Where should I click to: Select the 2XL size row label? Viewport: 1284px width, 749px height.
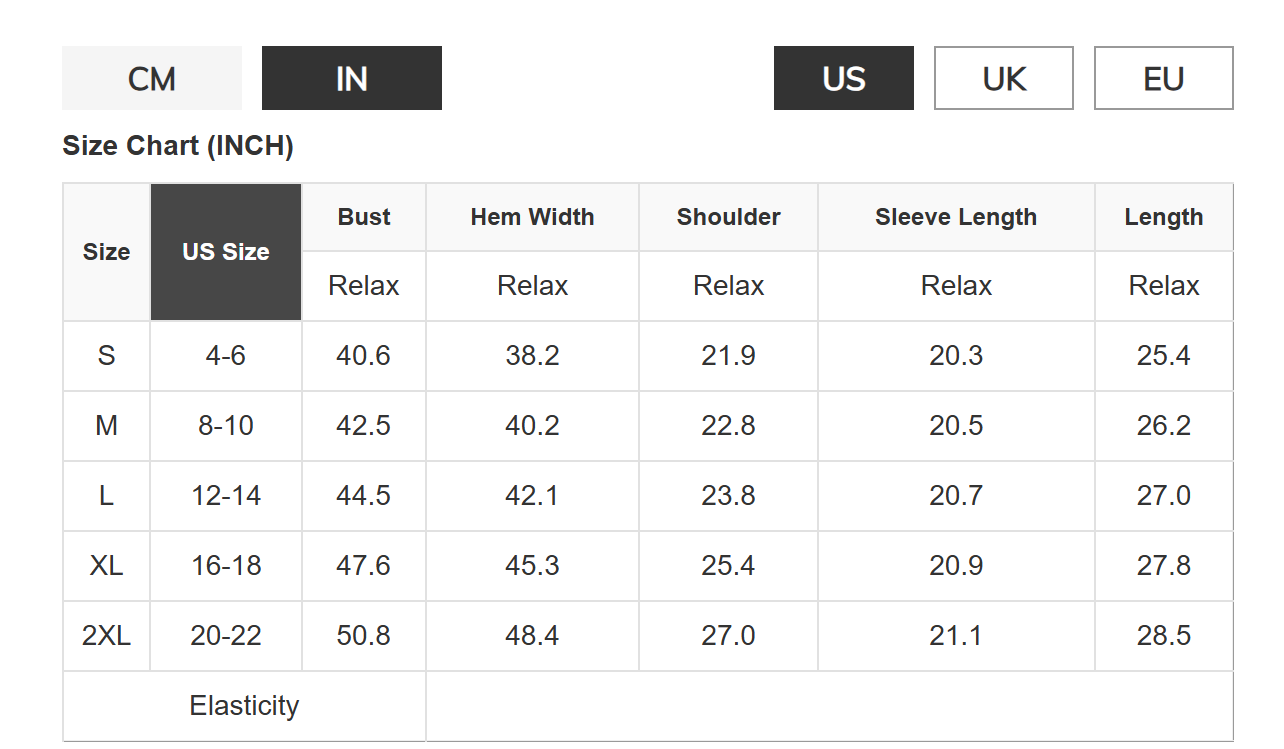point(106,636)
